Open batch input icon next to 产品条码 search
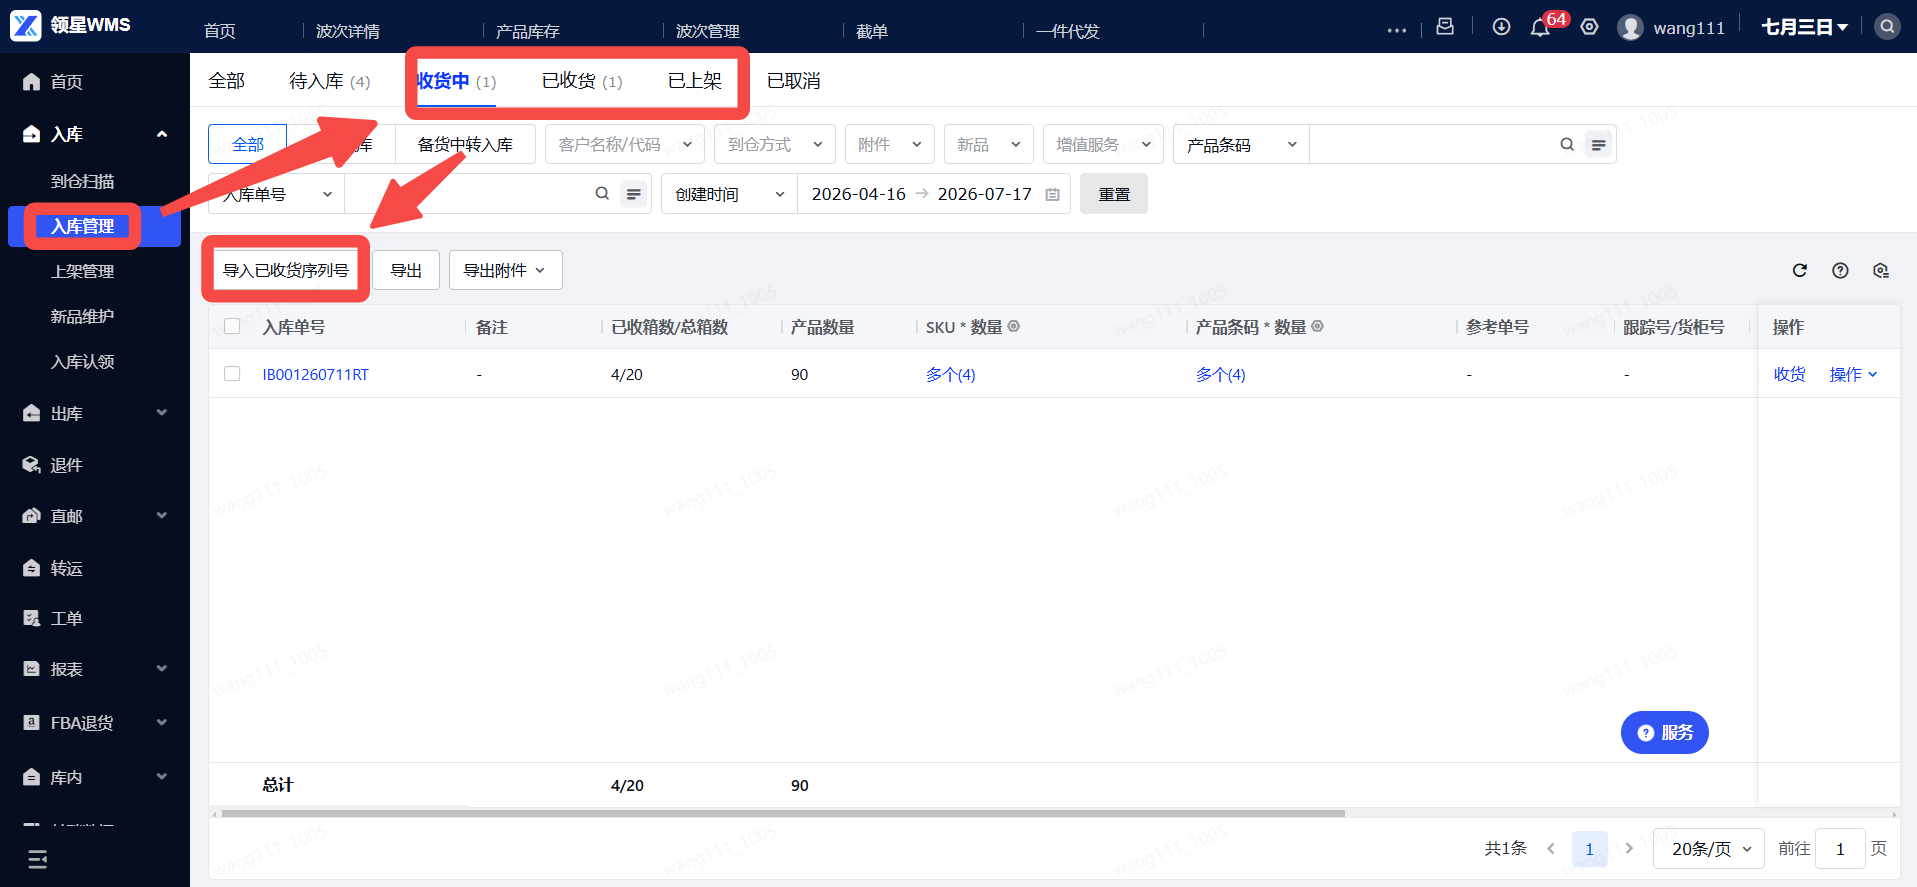 point(1599,145)
